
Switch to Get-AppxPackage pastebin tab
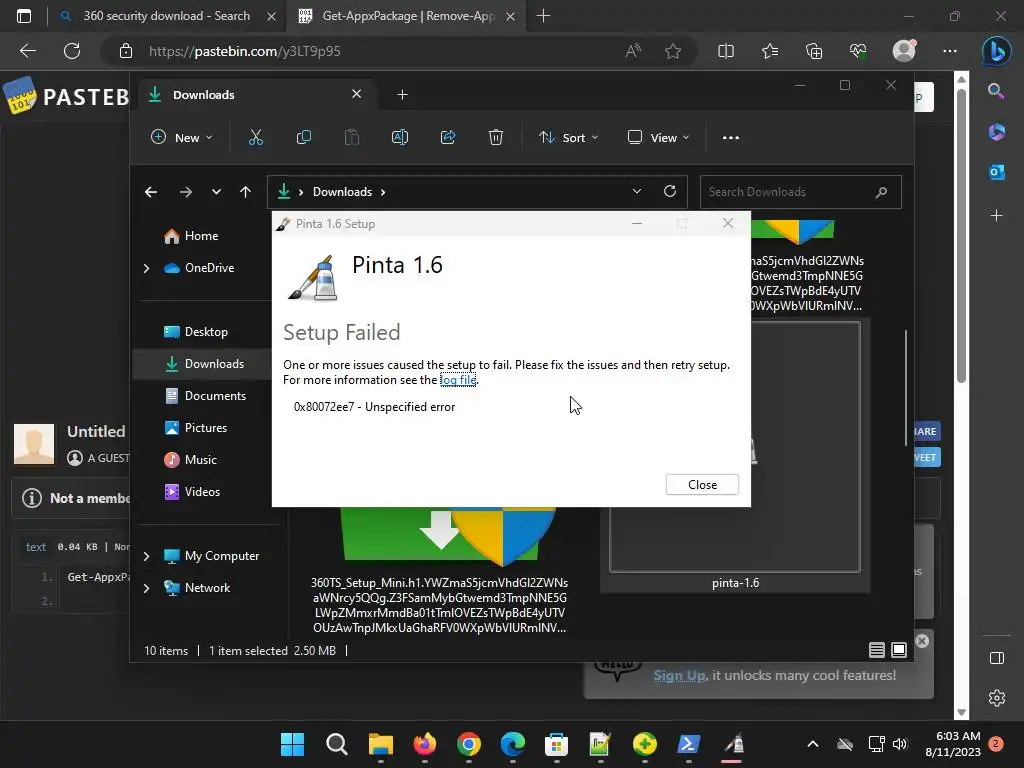(408, 16)
